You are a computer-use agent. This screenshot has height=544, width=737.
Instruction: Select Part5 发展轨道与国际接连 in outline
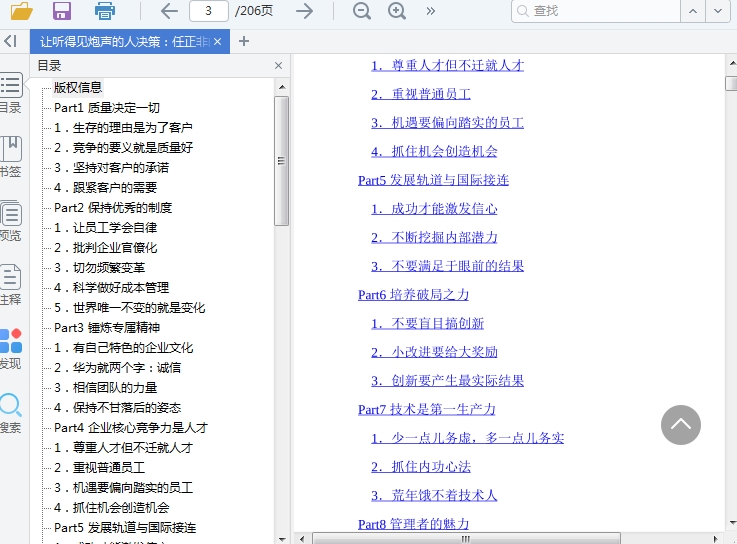(x=125, y=528)
